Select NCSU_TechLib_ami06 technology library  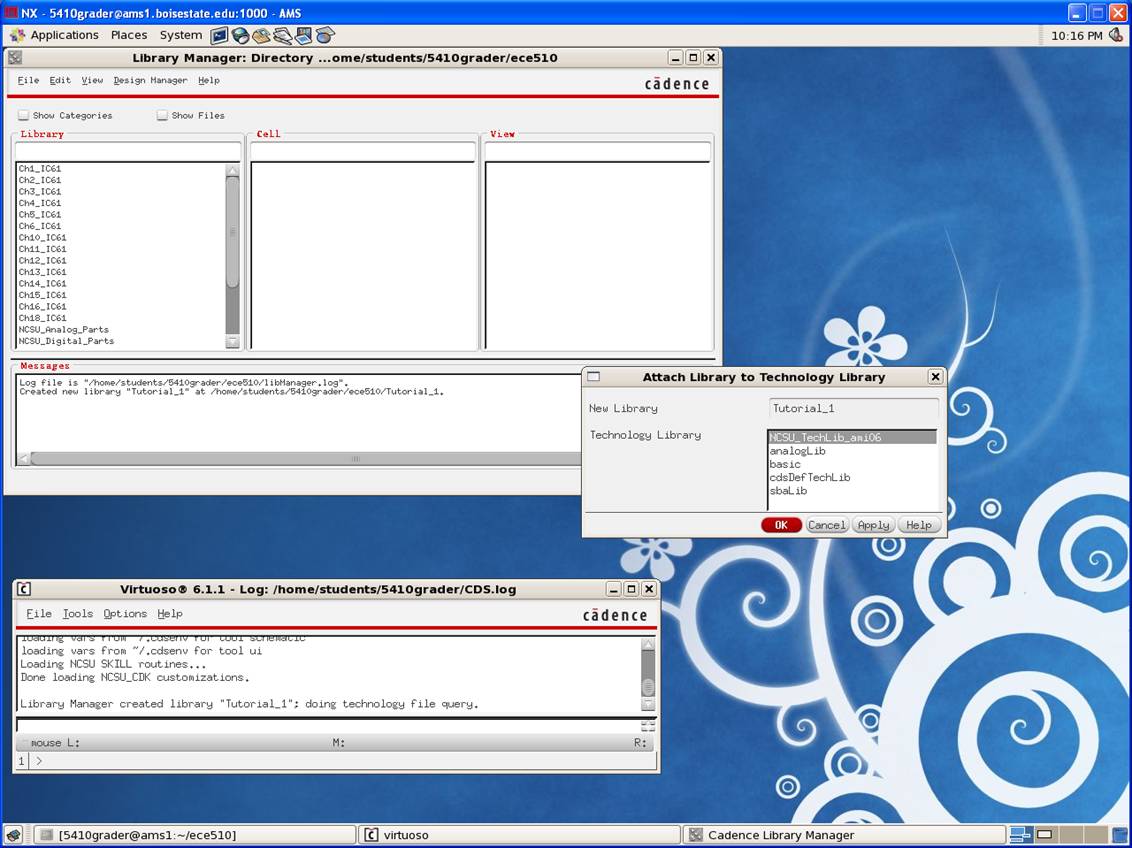pos(825,437)
